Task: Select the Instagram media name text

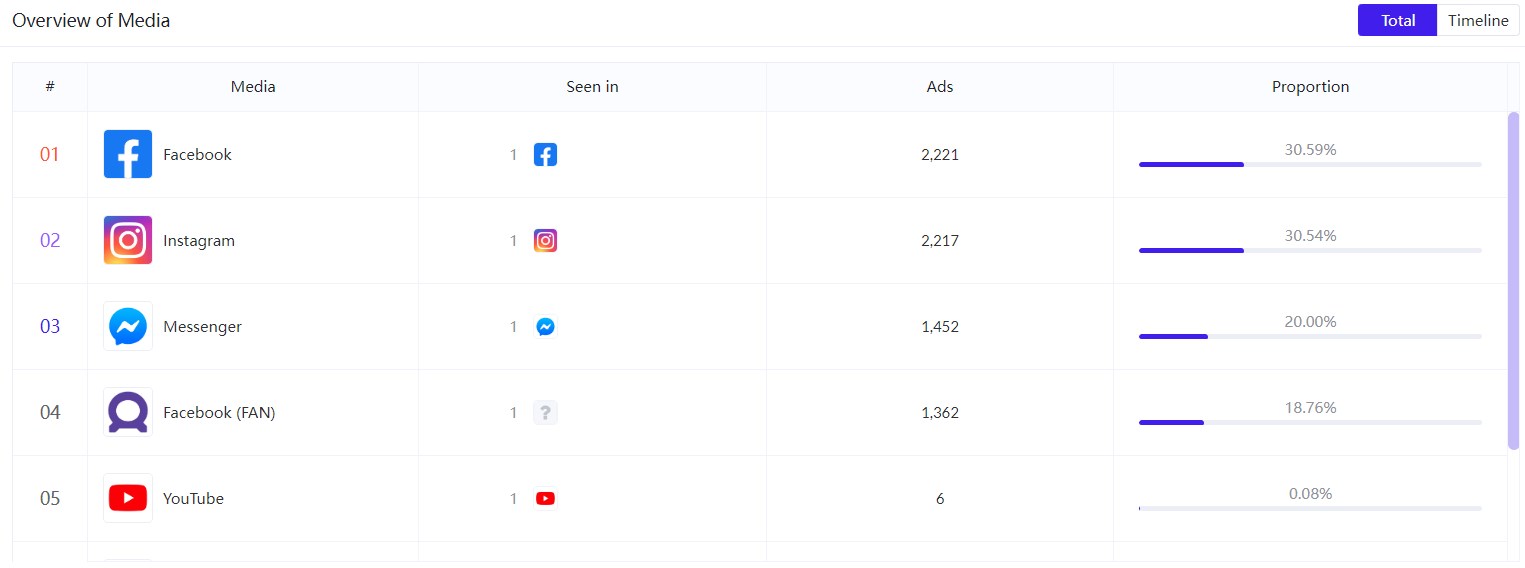Action: [199, 240]
